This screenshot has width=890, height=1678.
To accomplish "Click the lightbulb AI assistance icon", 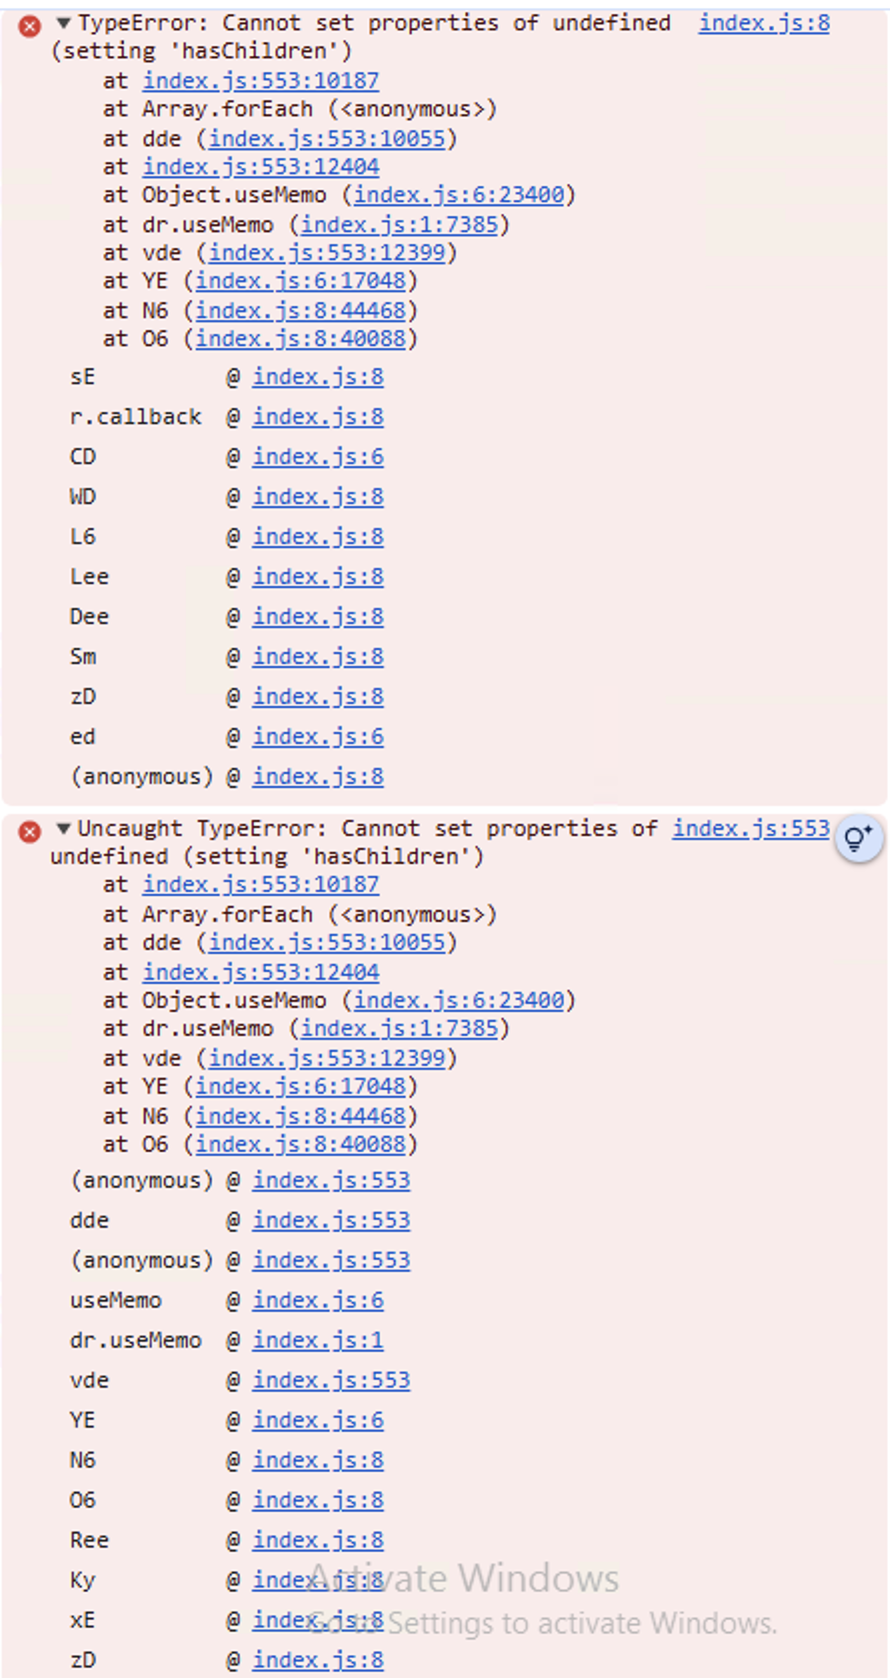I will (x=858, y=838).
